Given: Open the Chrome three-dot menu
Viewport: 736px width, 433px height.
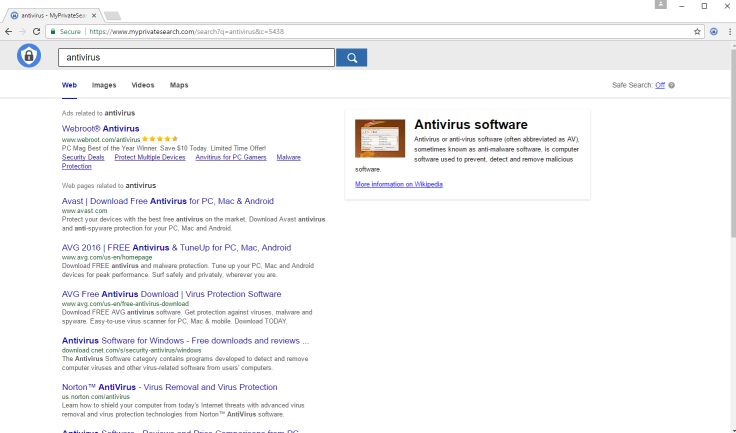Looking at the screenshot, I should point(729,31).
